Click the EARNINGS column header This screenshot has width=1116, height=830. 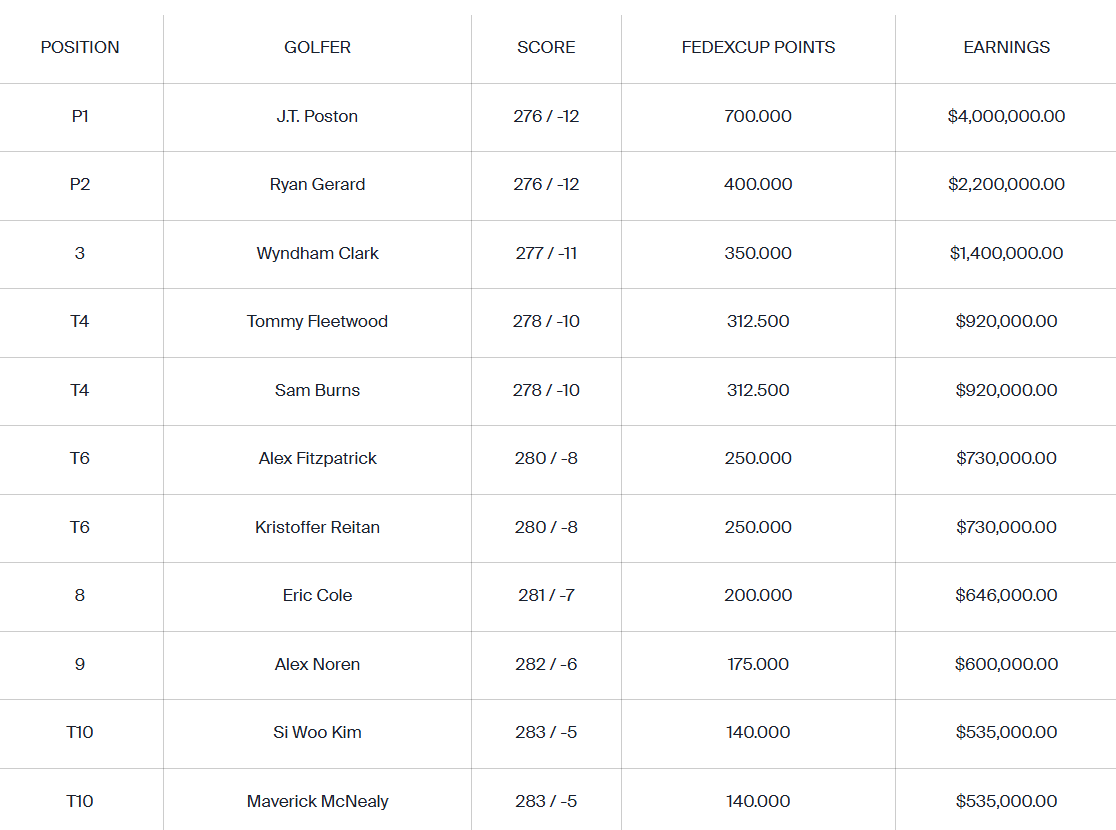[x=1006, y=47]
